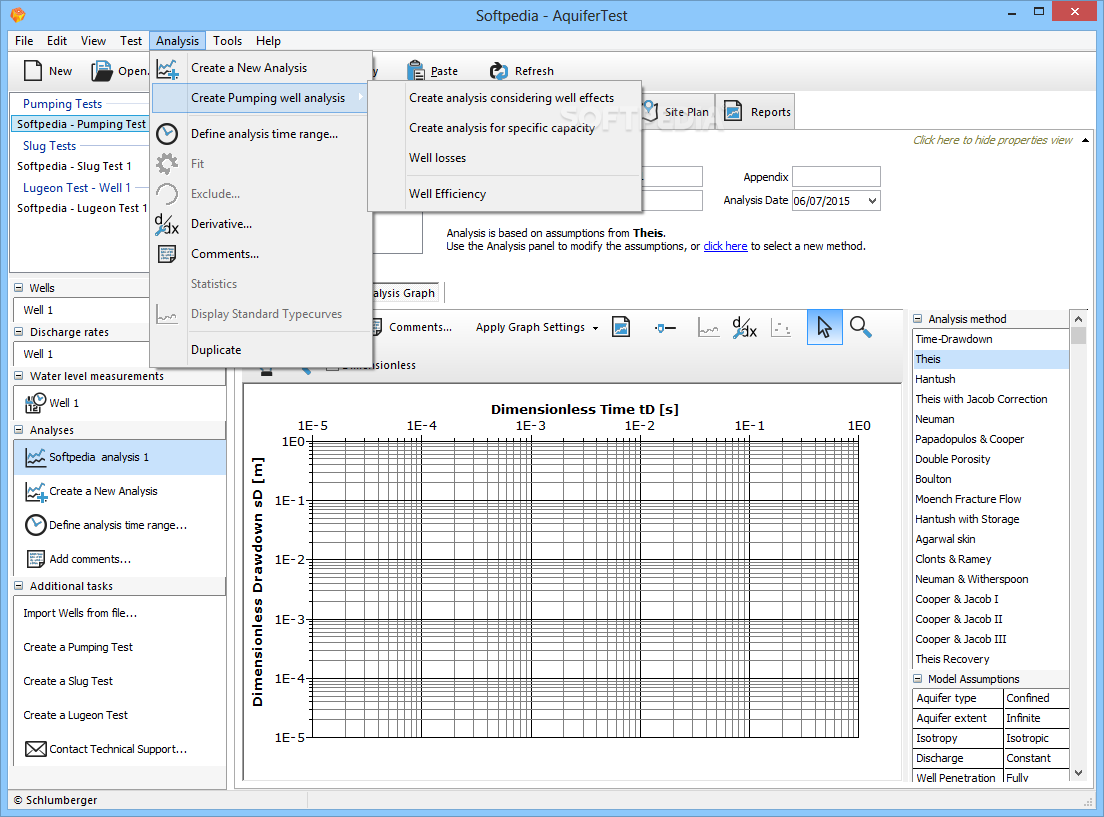Click the typecurve line icon in graph toolbar

(708, 328)
